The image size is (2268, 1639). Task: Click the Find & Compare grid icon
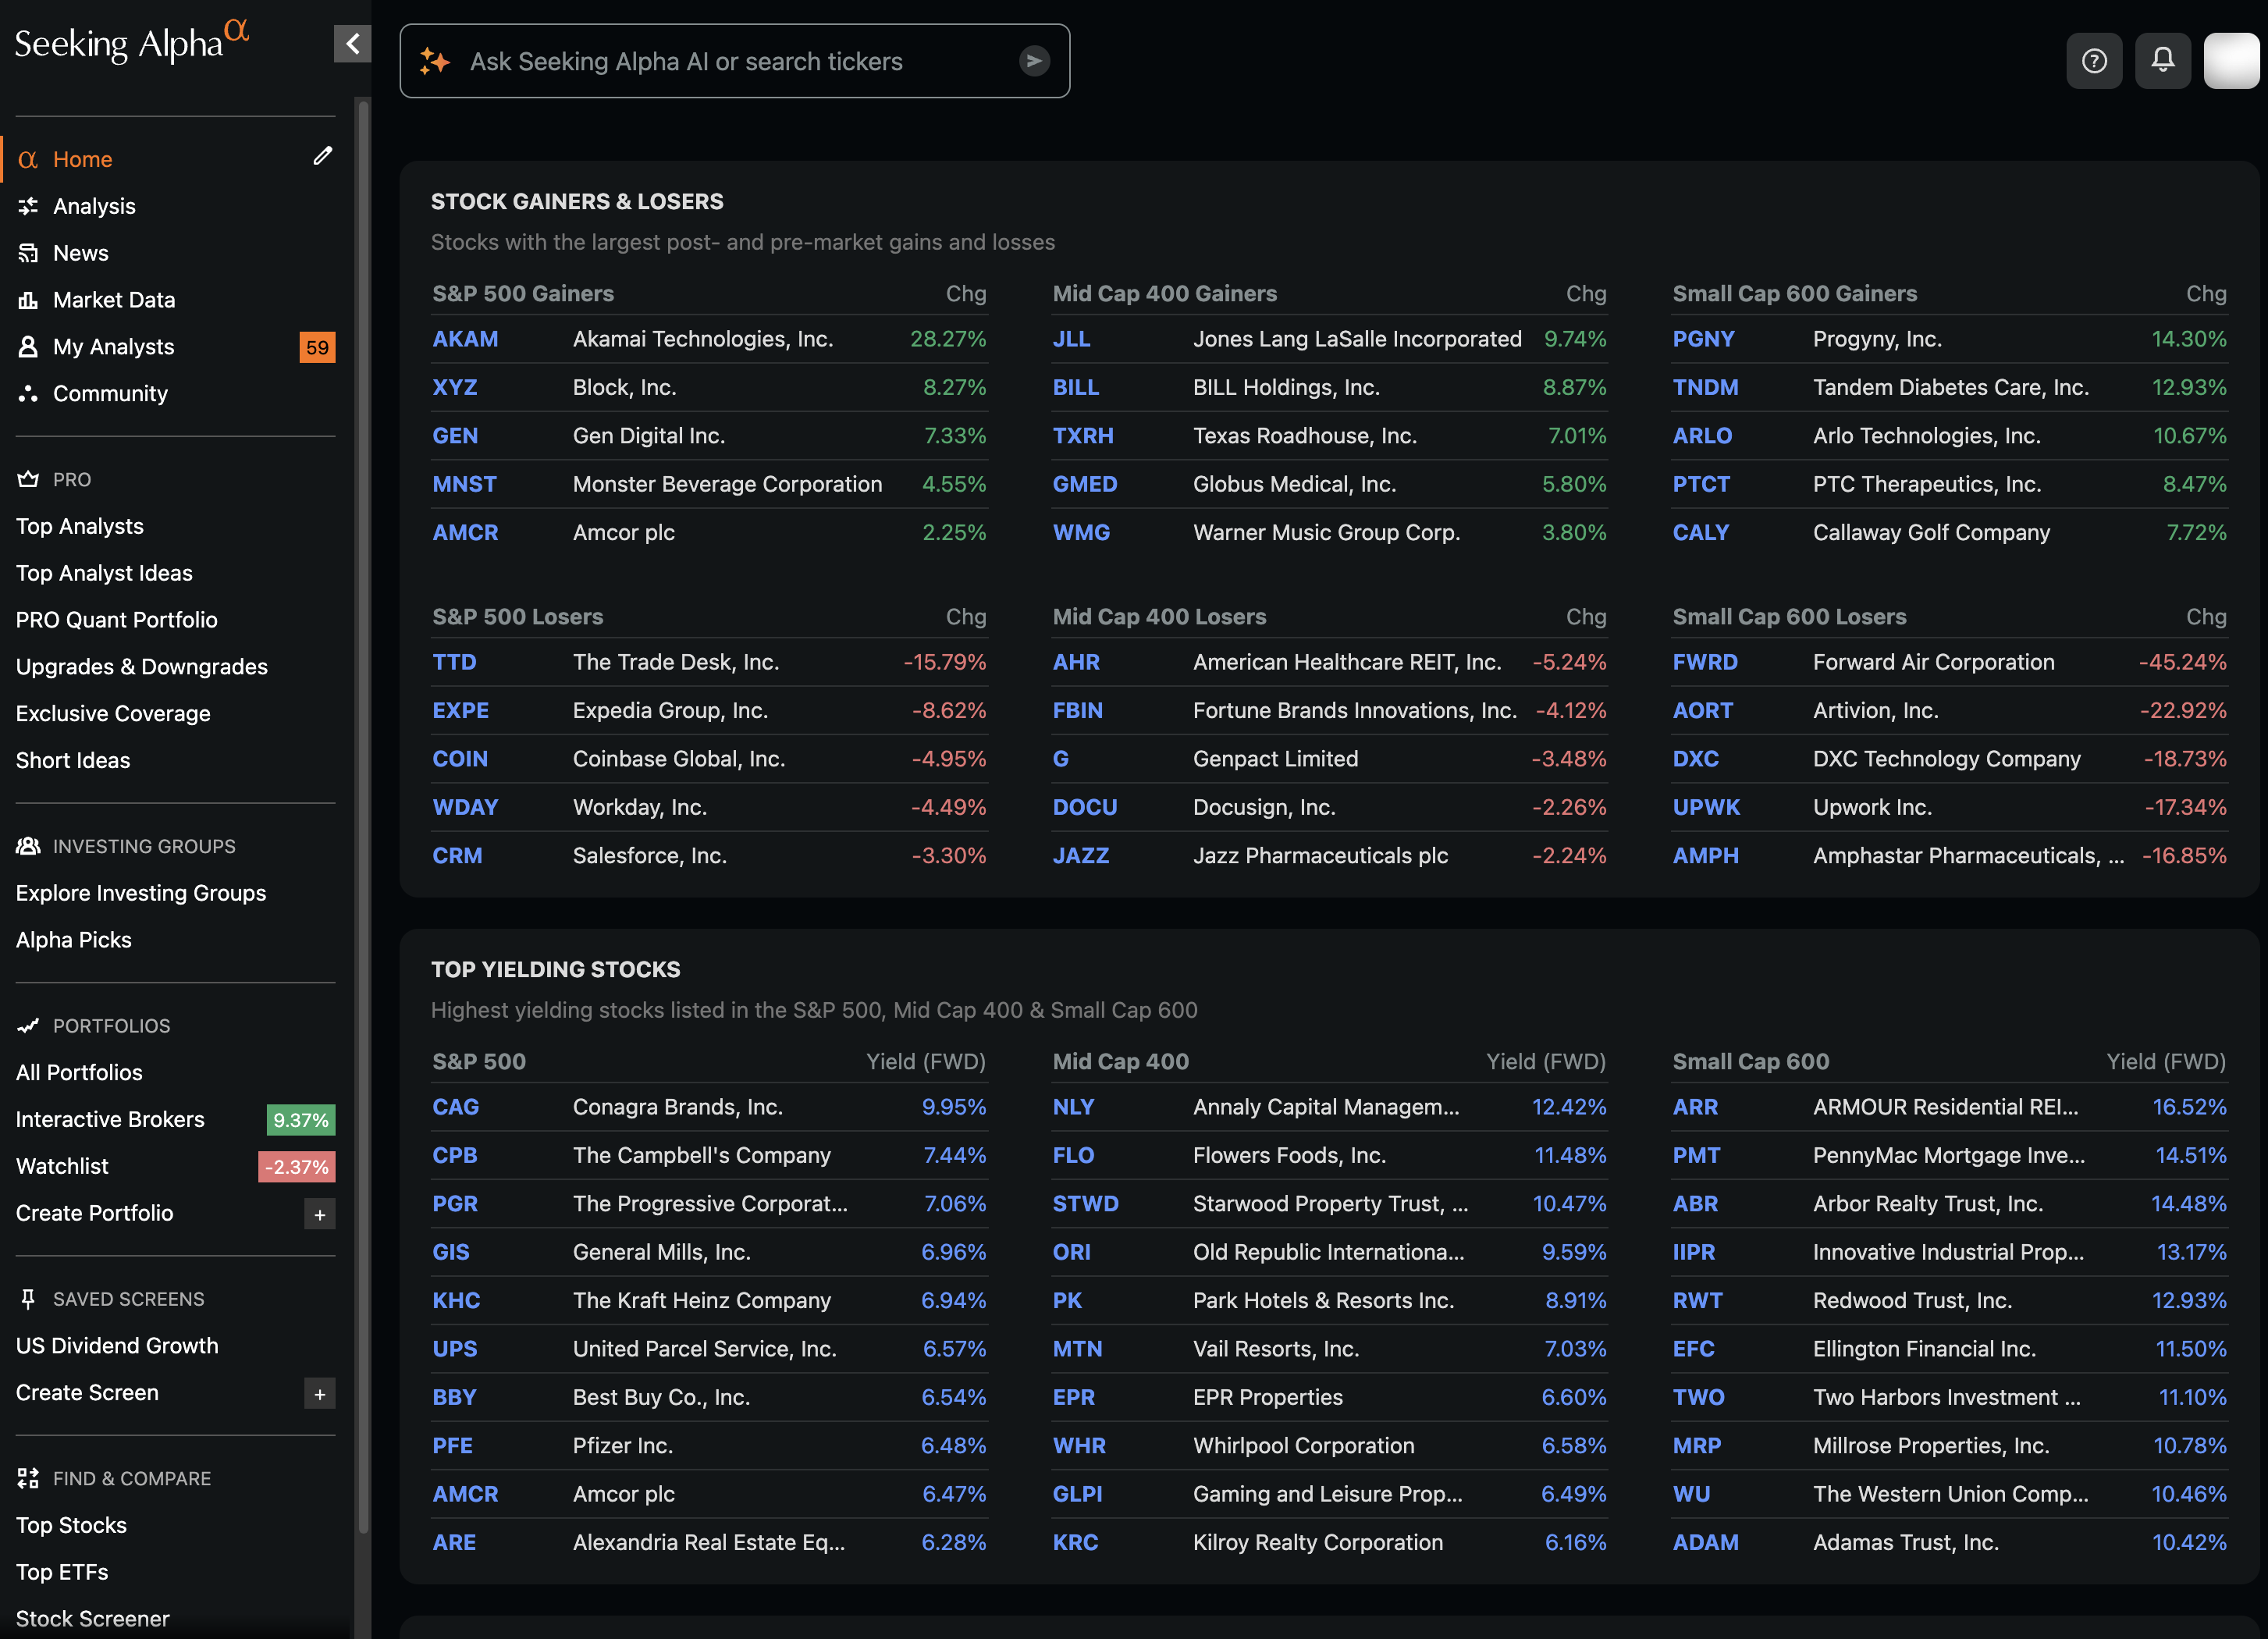pyautogui.click(x=28, y=1478)
